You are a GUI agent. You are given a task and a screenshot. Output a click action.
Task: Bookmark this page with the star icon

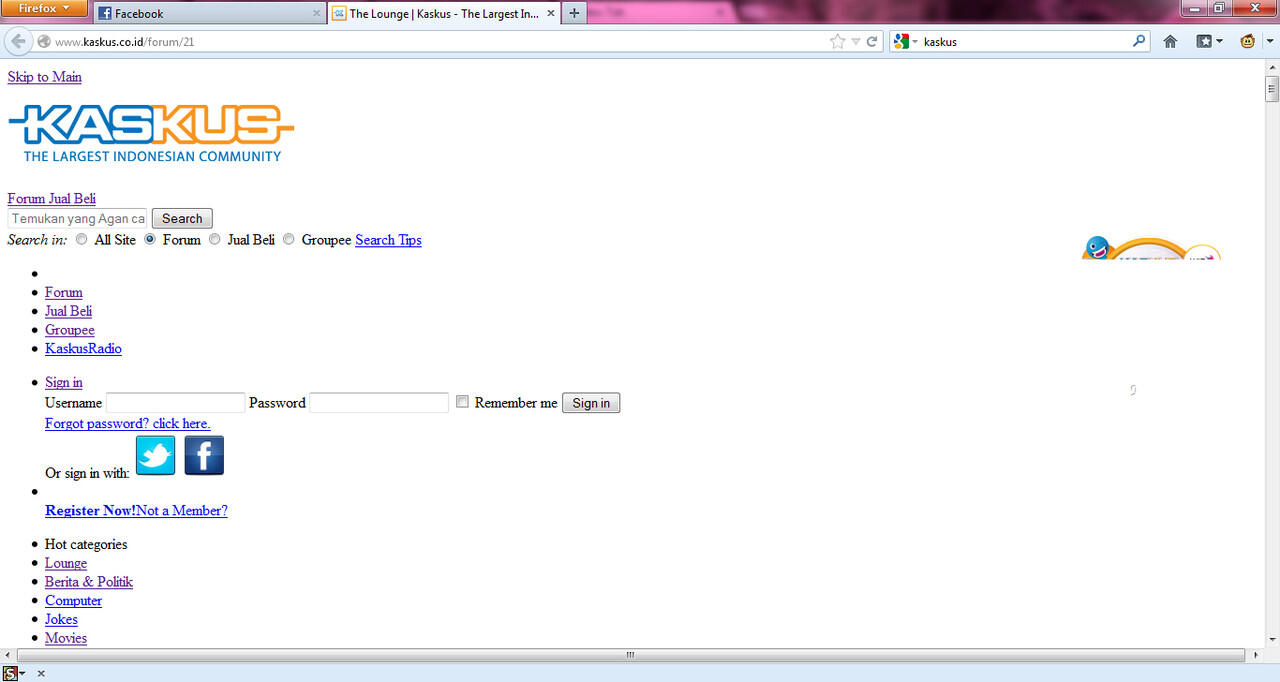[837, 42]
